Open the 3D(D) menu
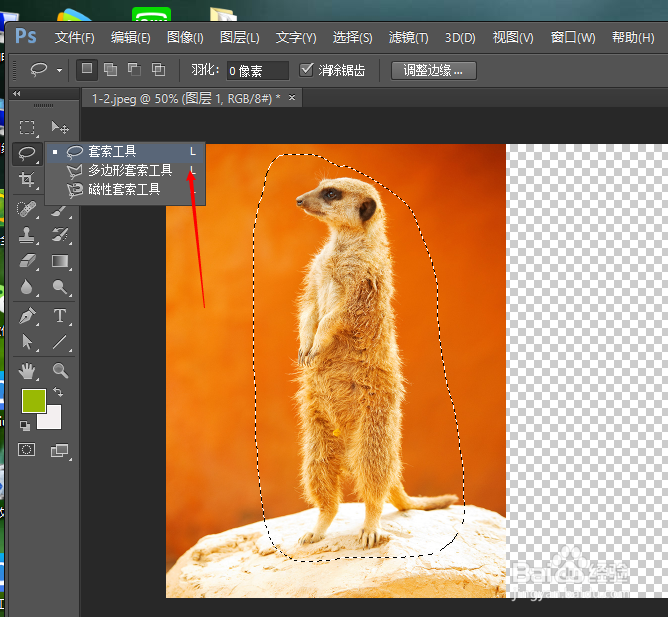The height and width of the screenshot is (617, 668). tap(460, 37)
